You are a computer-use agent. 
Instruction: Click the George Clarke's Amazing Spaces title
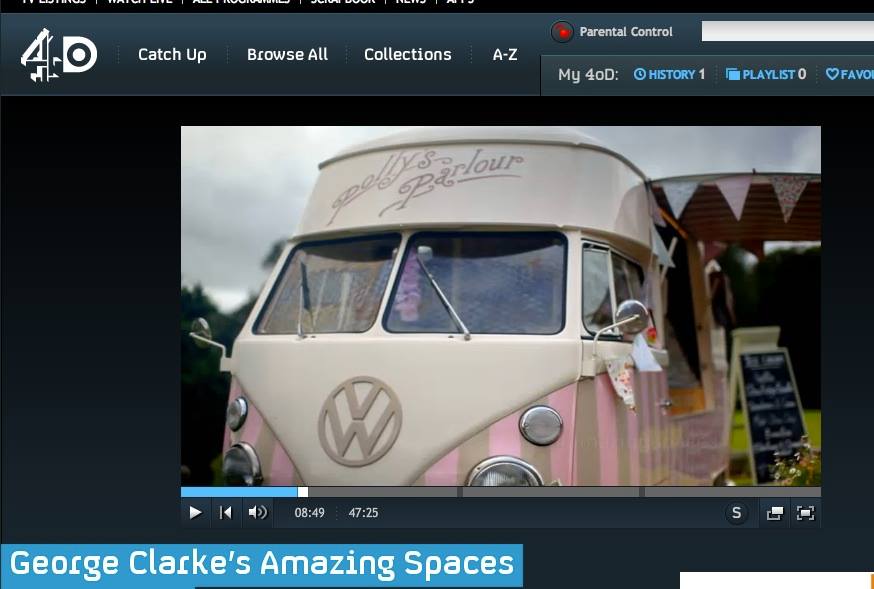click(x=262, y=563)
